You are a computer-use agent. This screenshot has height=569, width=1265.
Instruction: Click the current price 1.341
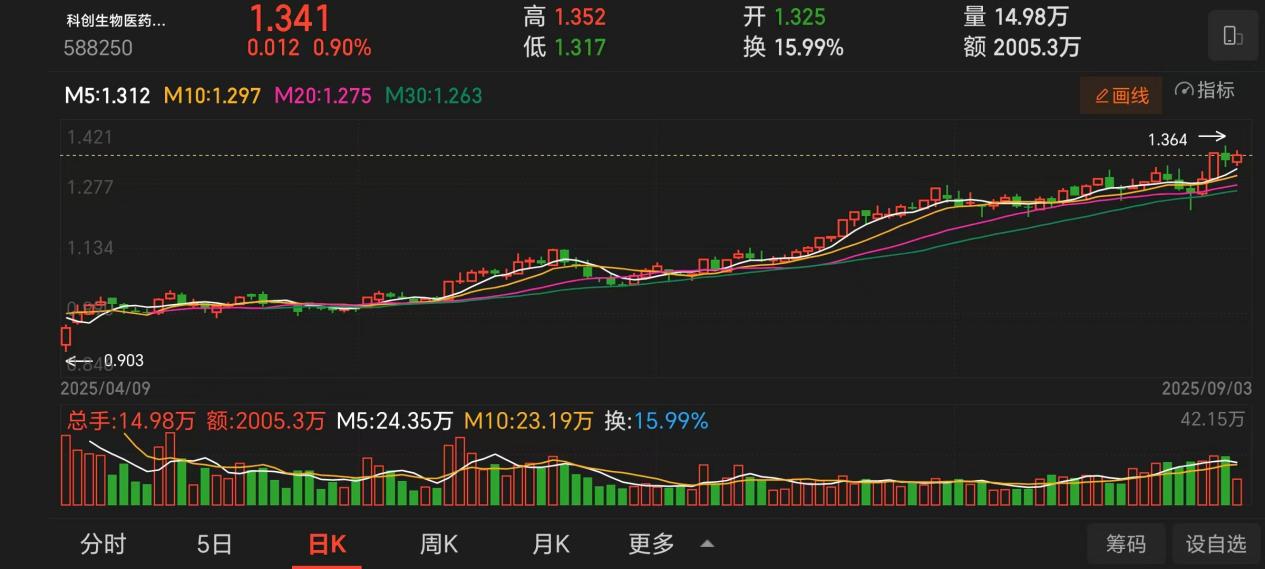(290, 18)
